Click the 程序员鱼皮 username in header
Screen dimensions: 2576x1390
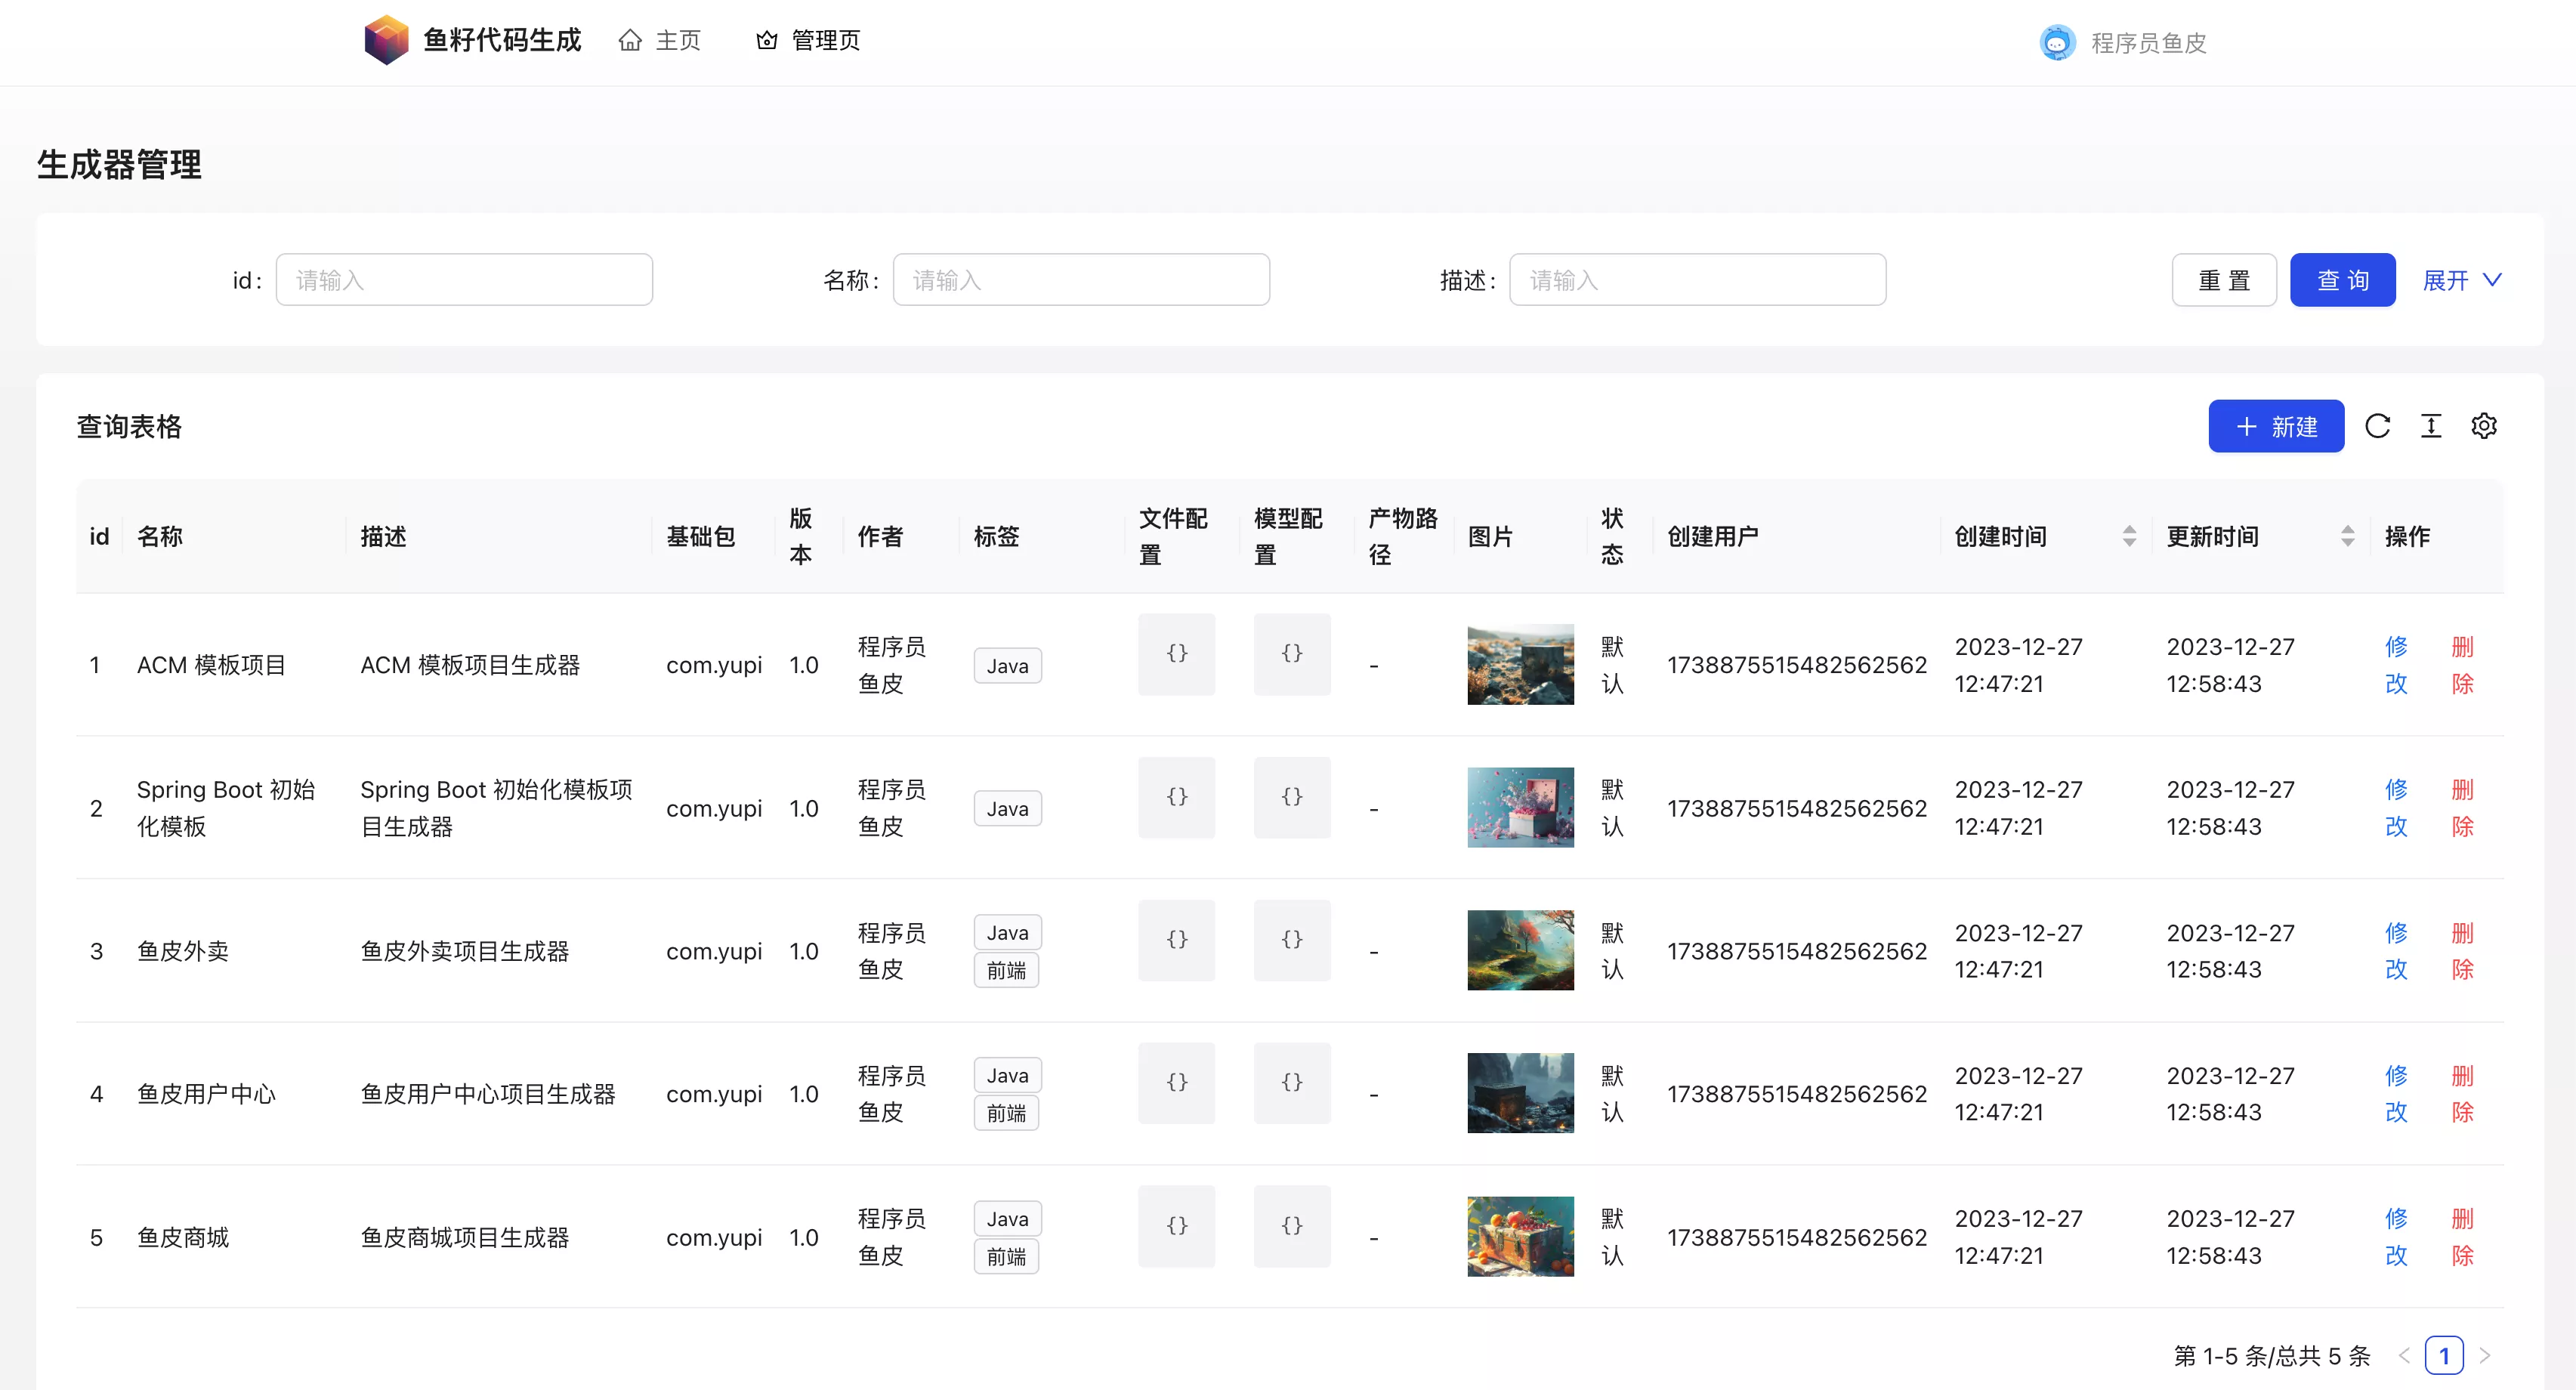2148,43
